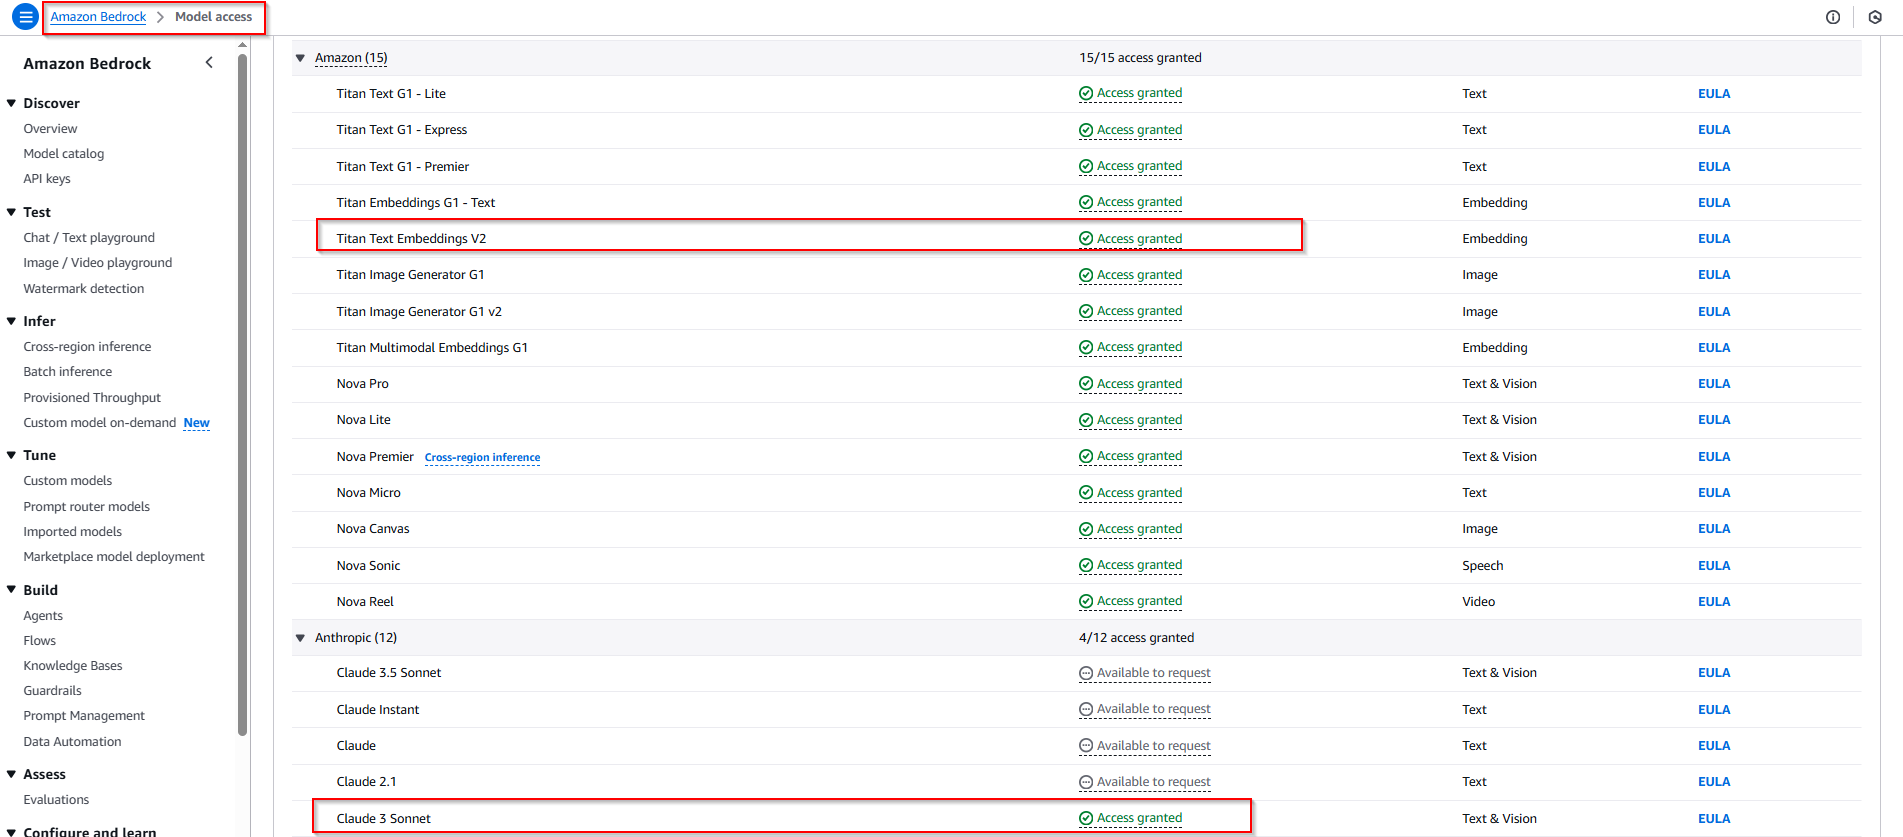Collapse the Anthropic (12) provider group
Screen dimensions: 1903x837
tap(300, 638)
